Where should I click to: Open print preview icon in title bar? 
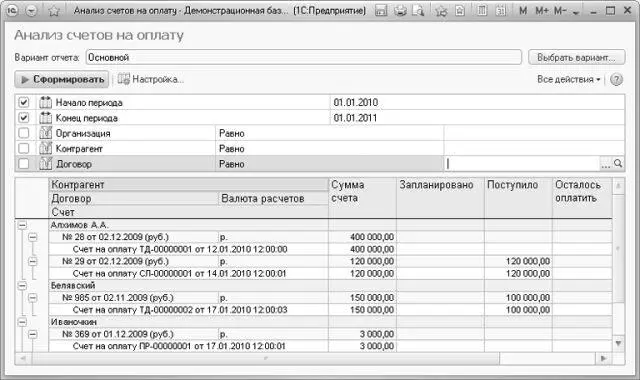[x=418, y=11]
